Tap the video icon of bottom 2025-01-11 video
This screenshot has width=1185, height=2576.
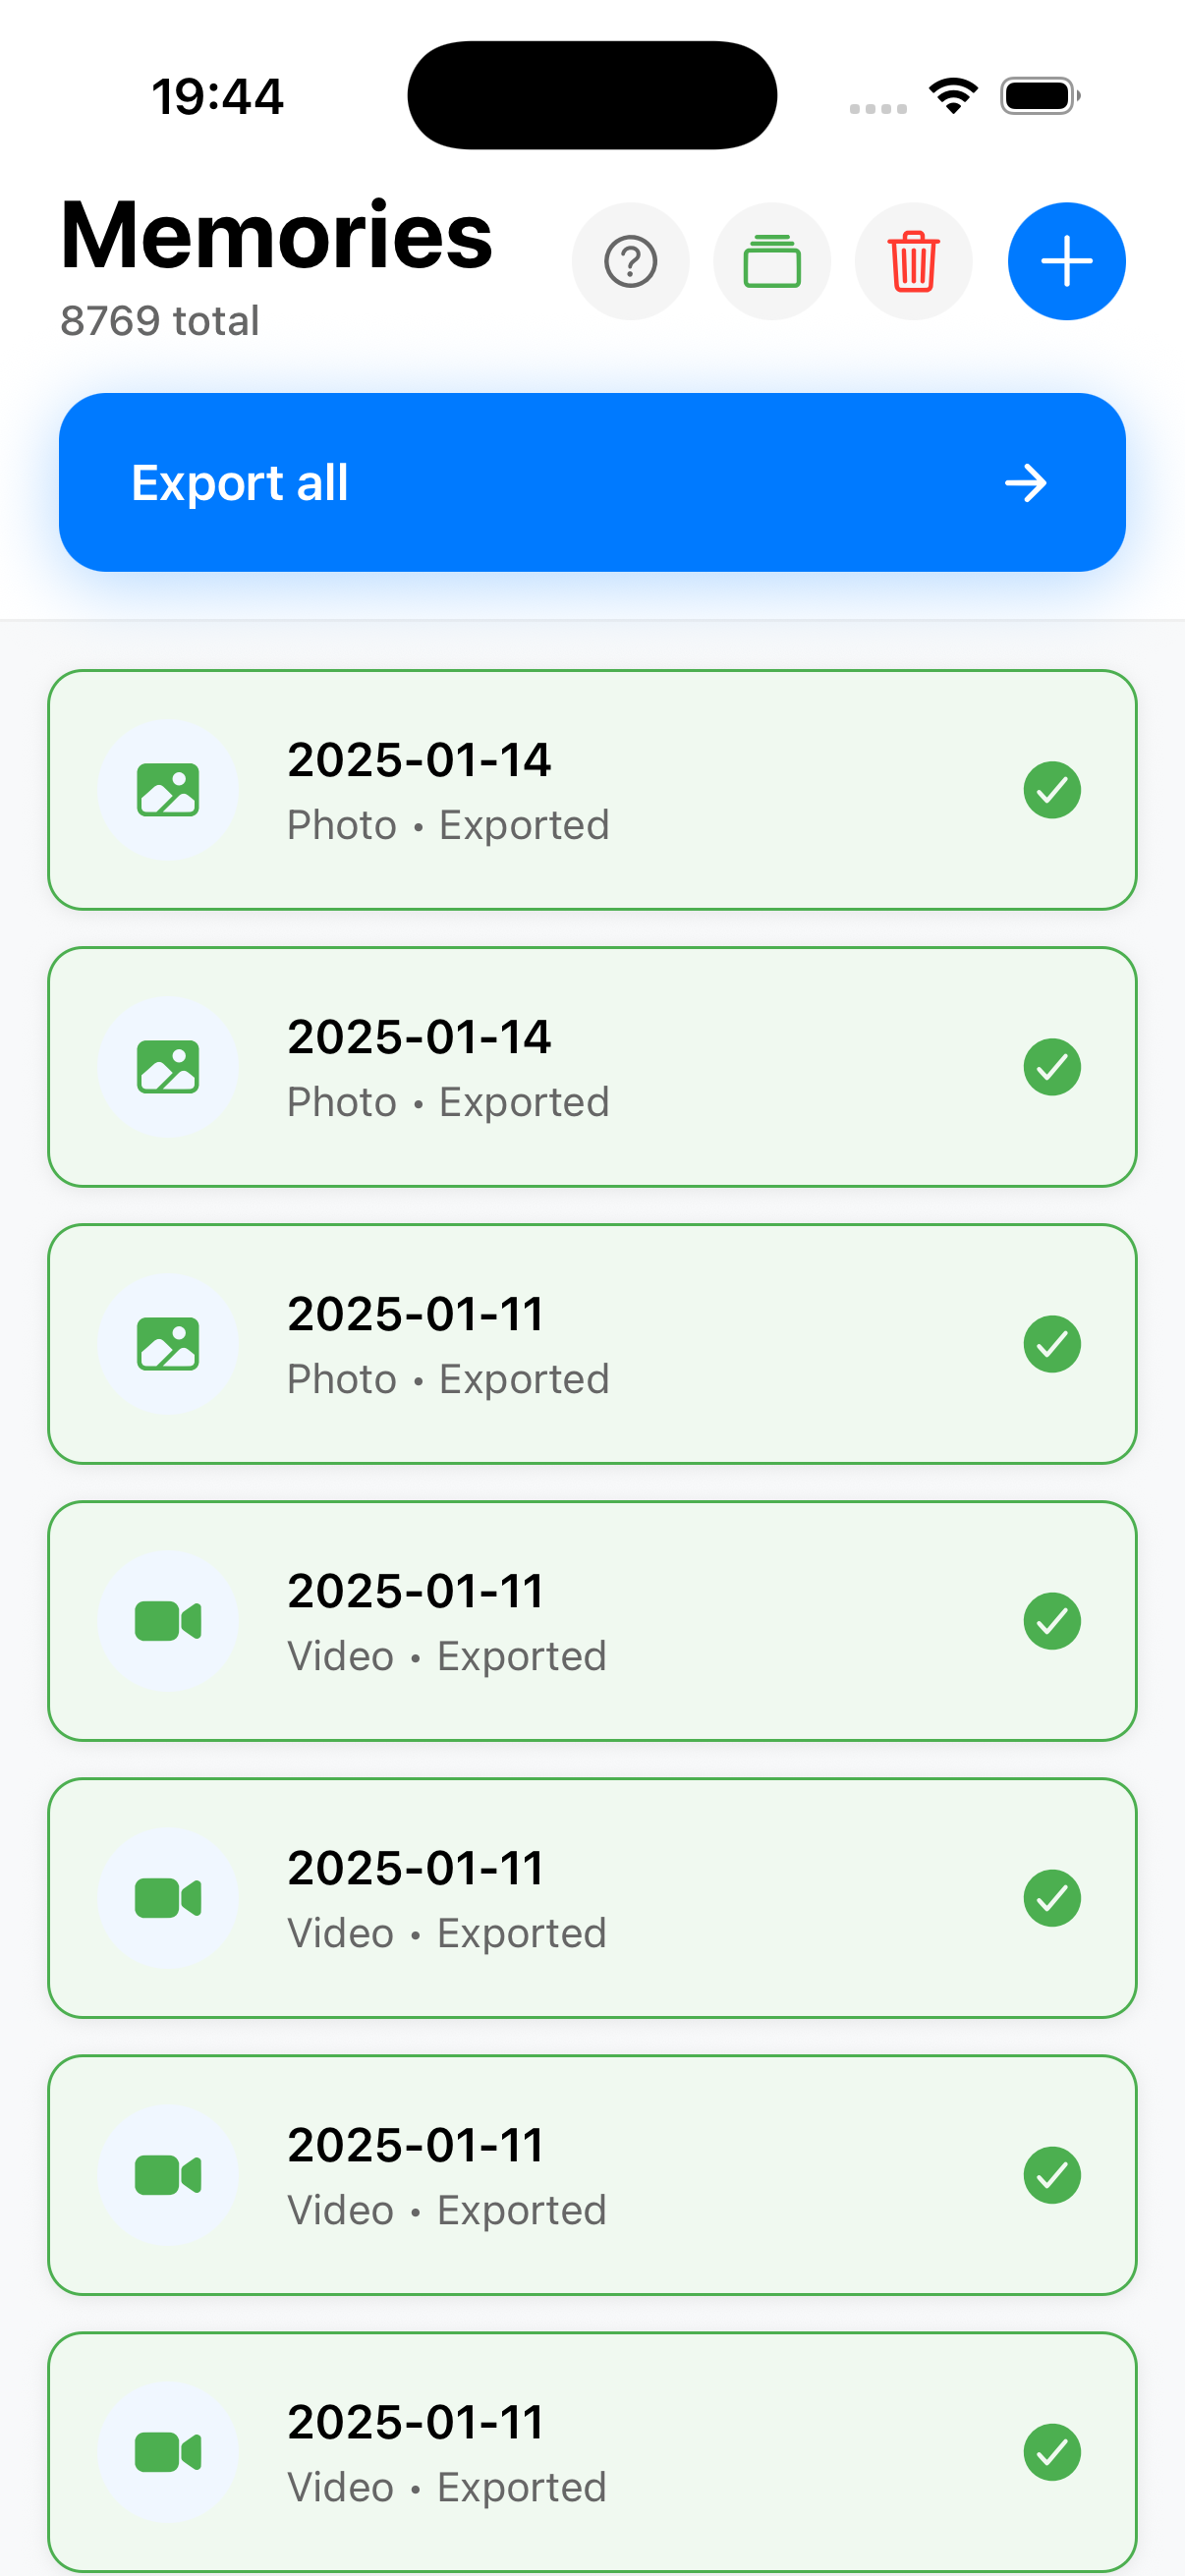(x=168, y=2452)
